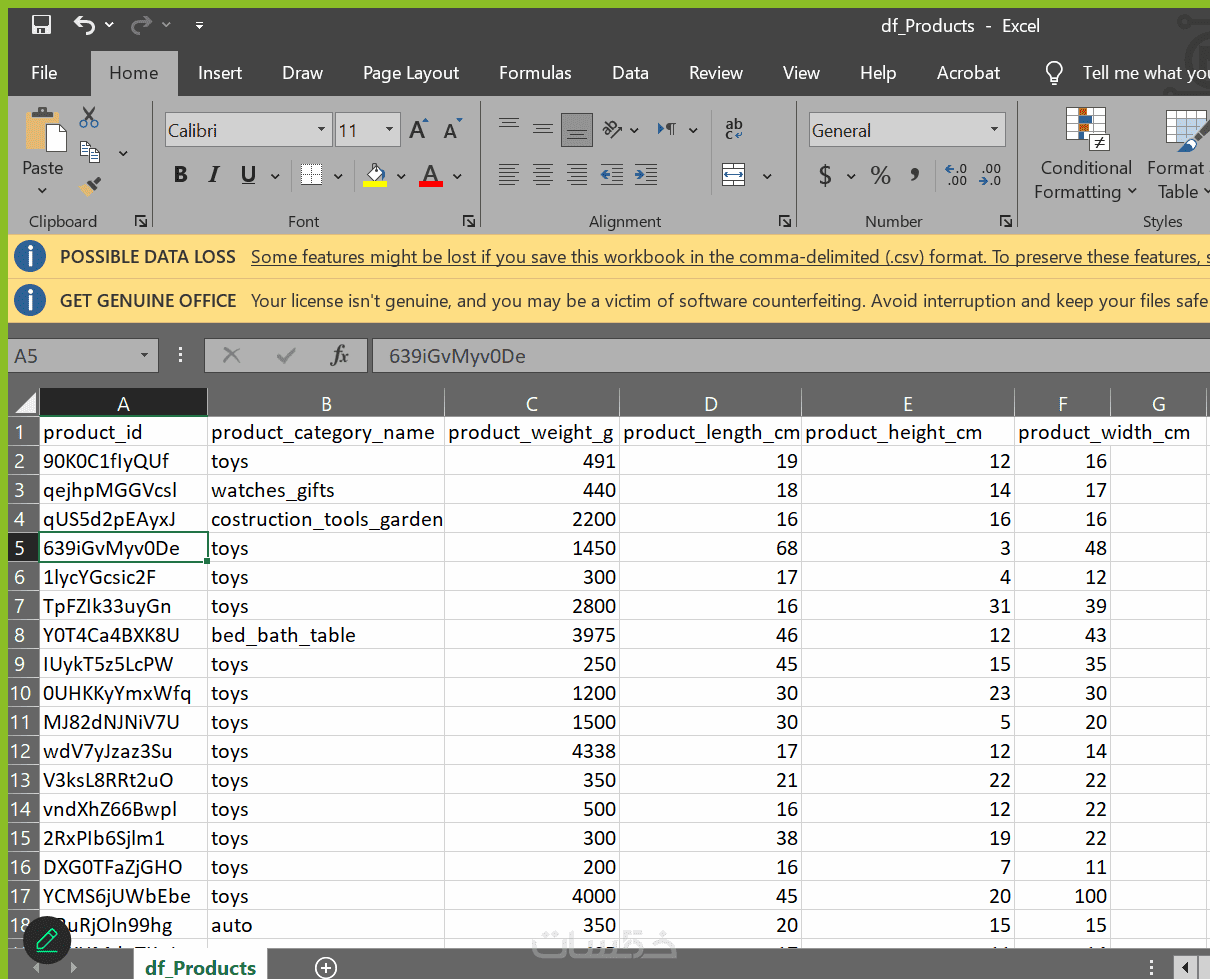Toggle Bold formatting

click(181, 175)
